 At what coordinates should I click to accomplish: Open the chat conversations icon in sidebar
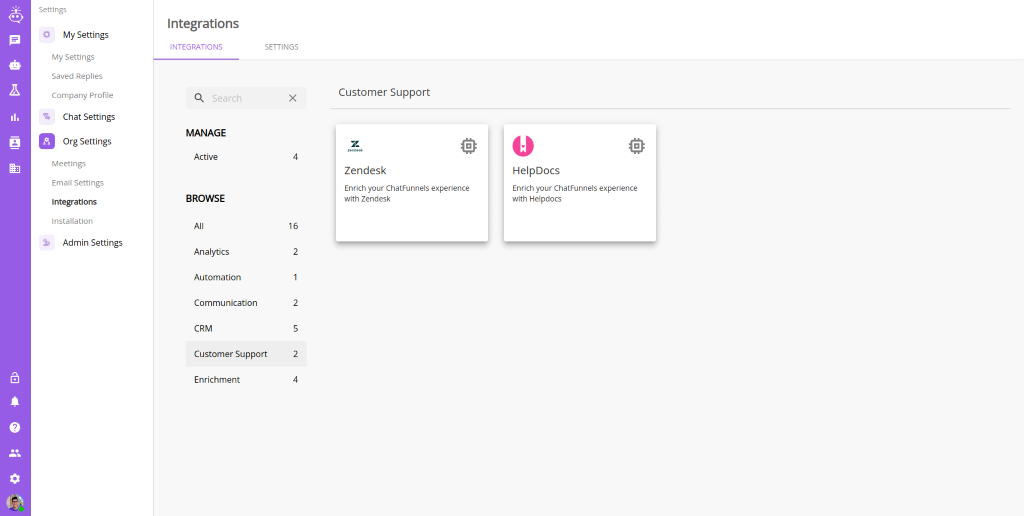point(15,40)
